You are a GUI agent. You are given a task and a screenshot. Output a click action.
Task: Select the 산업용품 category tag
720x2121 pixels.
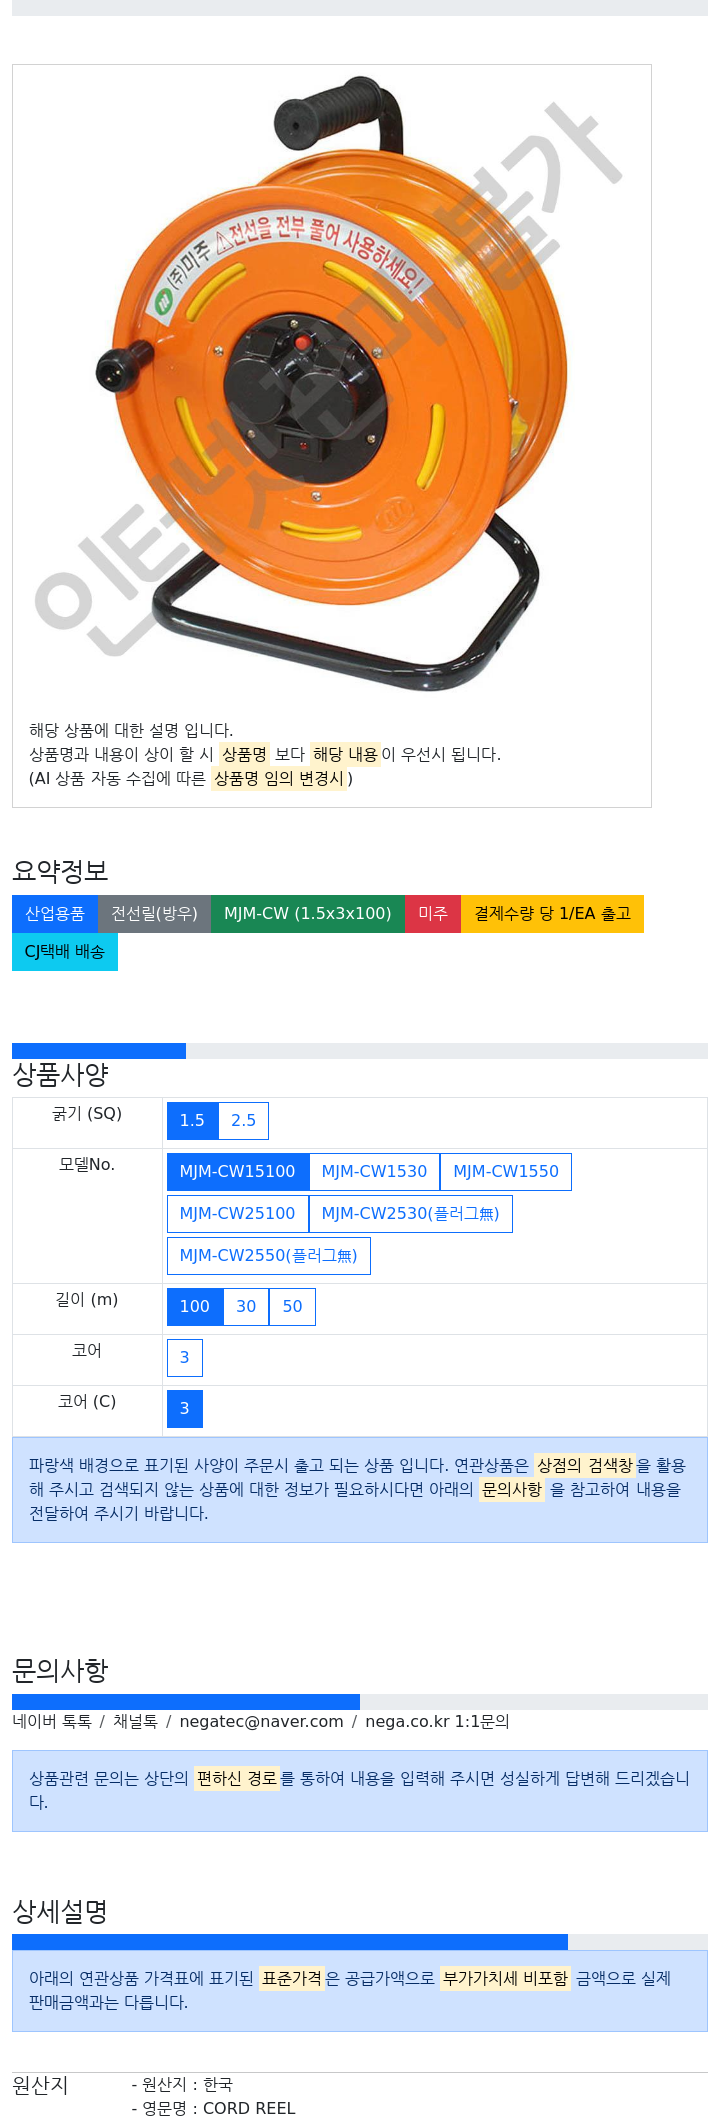[55, 914]
